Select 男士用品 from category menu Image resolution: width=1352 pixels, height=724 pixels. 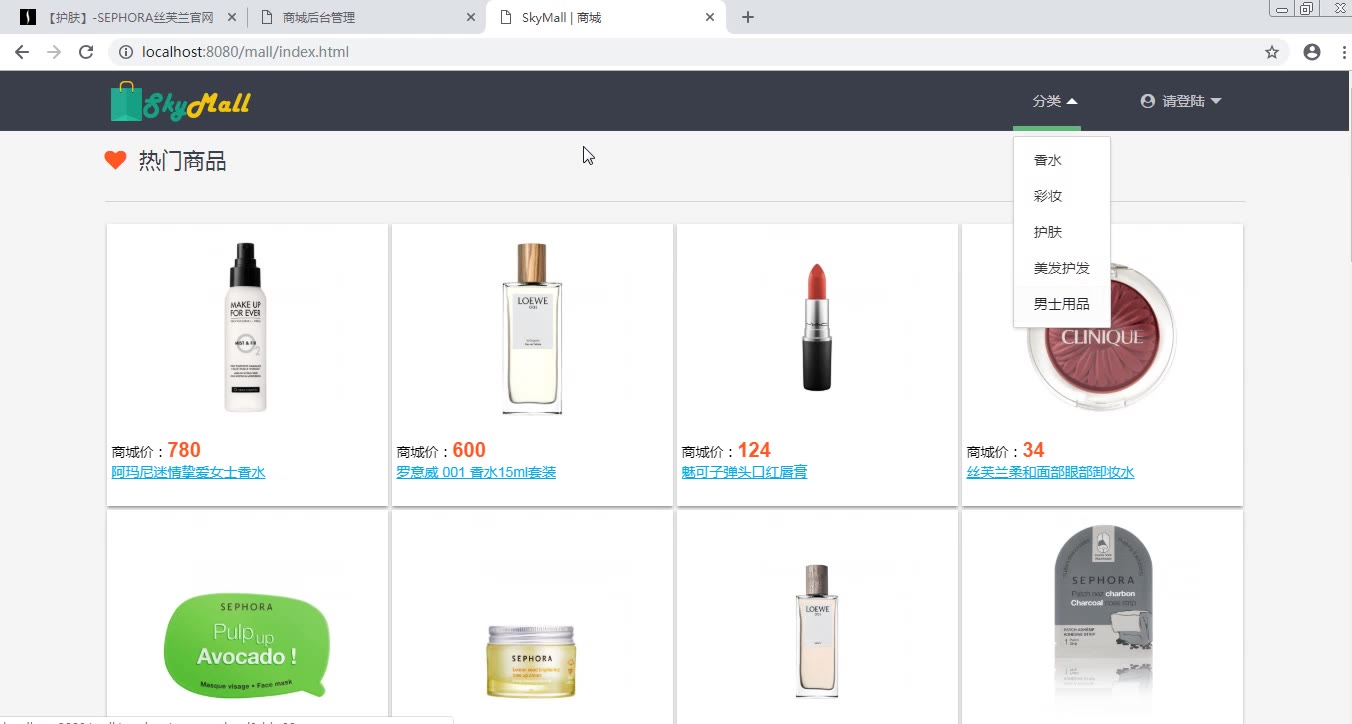(x=1062, y=304)
